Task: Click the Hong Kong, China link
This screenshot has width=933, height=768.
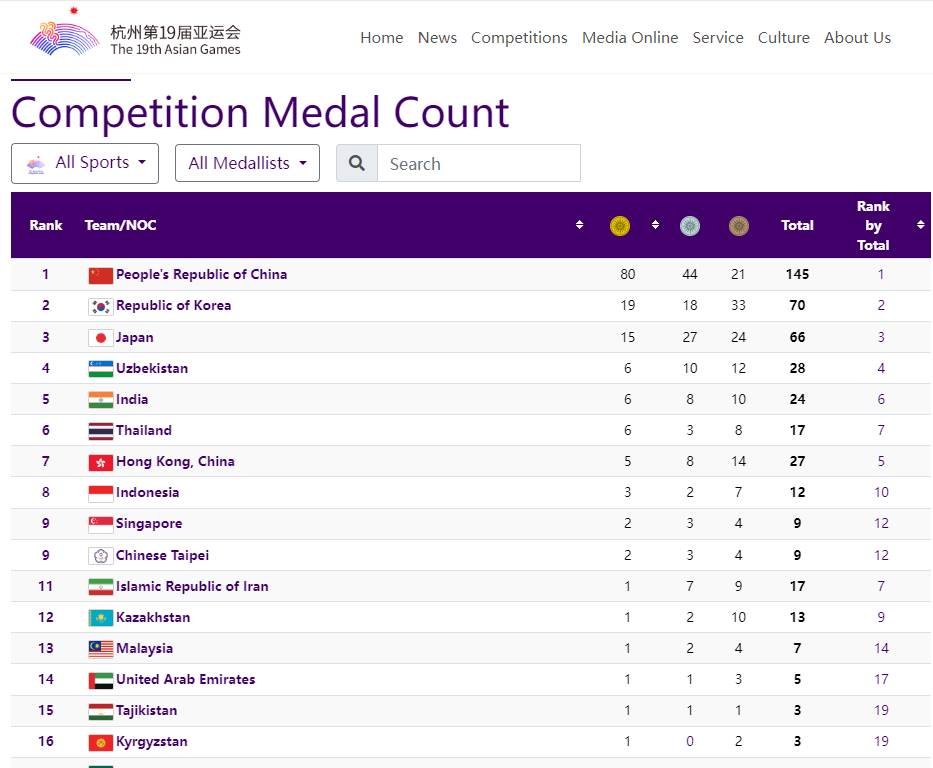Action: coord(175,461)
